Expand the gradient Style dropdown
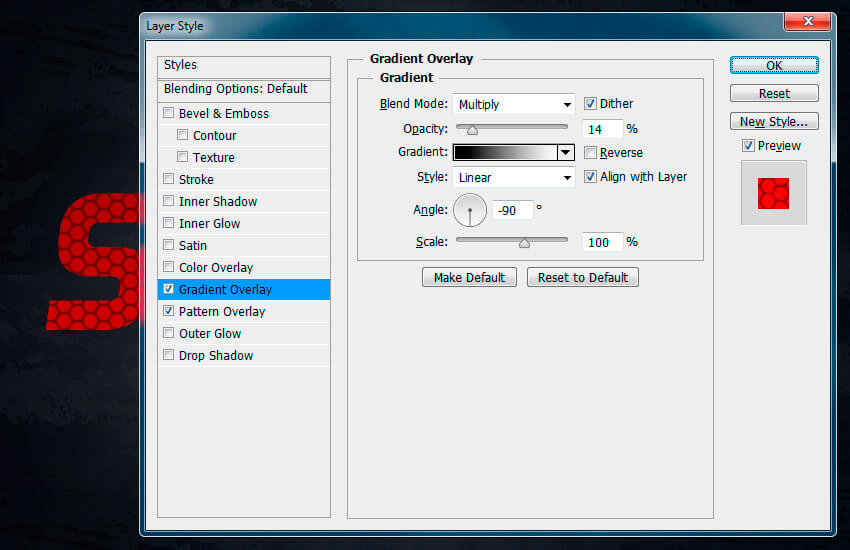This screenshot has height=550, width=850. pyautogui.click(x=513, y=177)
